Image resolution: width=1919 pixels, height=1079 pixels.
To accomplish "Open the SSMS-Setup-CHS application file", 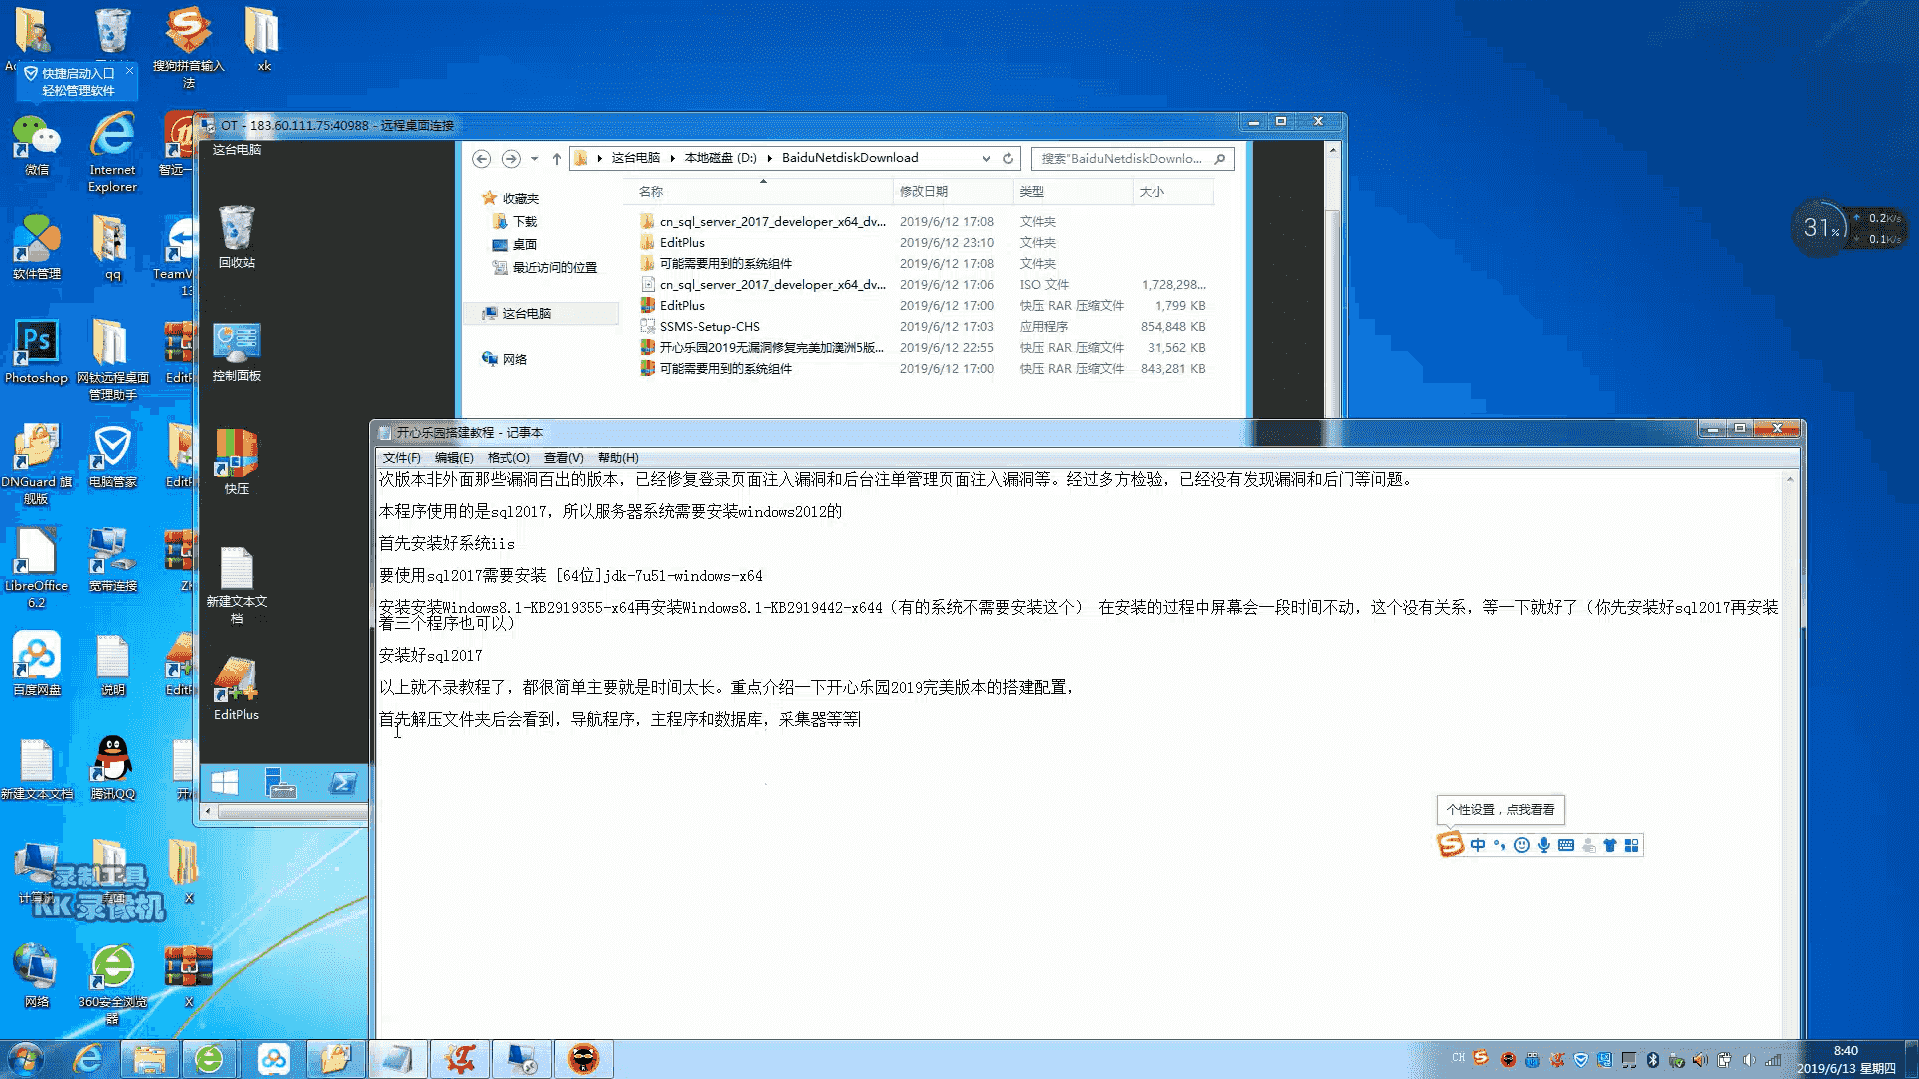I will 709,327.
